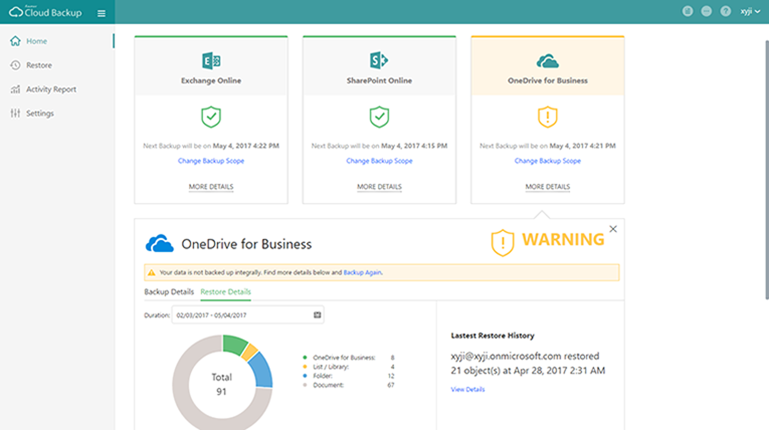Click yellow List / Library legend dot
Screen dimensions: 769x430
coord(305,367)
